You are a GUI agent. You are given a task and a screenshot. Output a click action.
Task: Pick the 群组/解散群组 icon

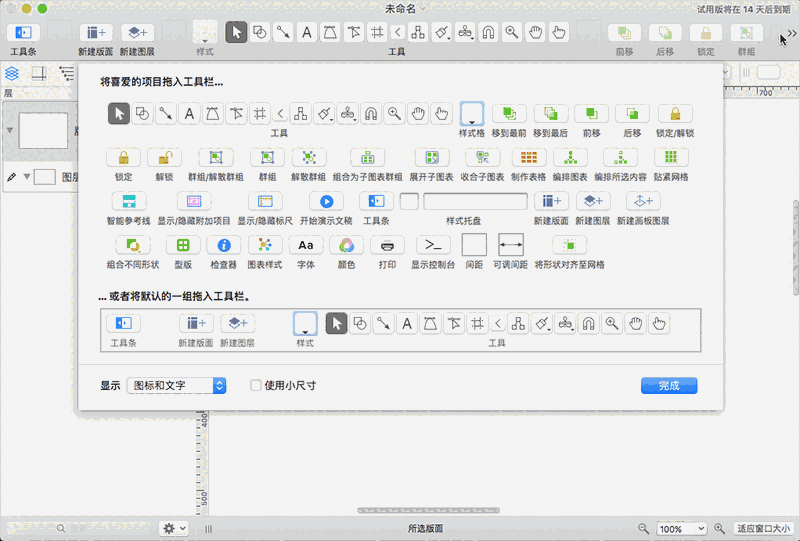point(215,157)
